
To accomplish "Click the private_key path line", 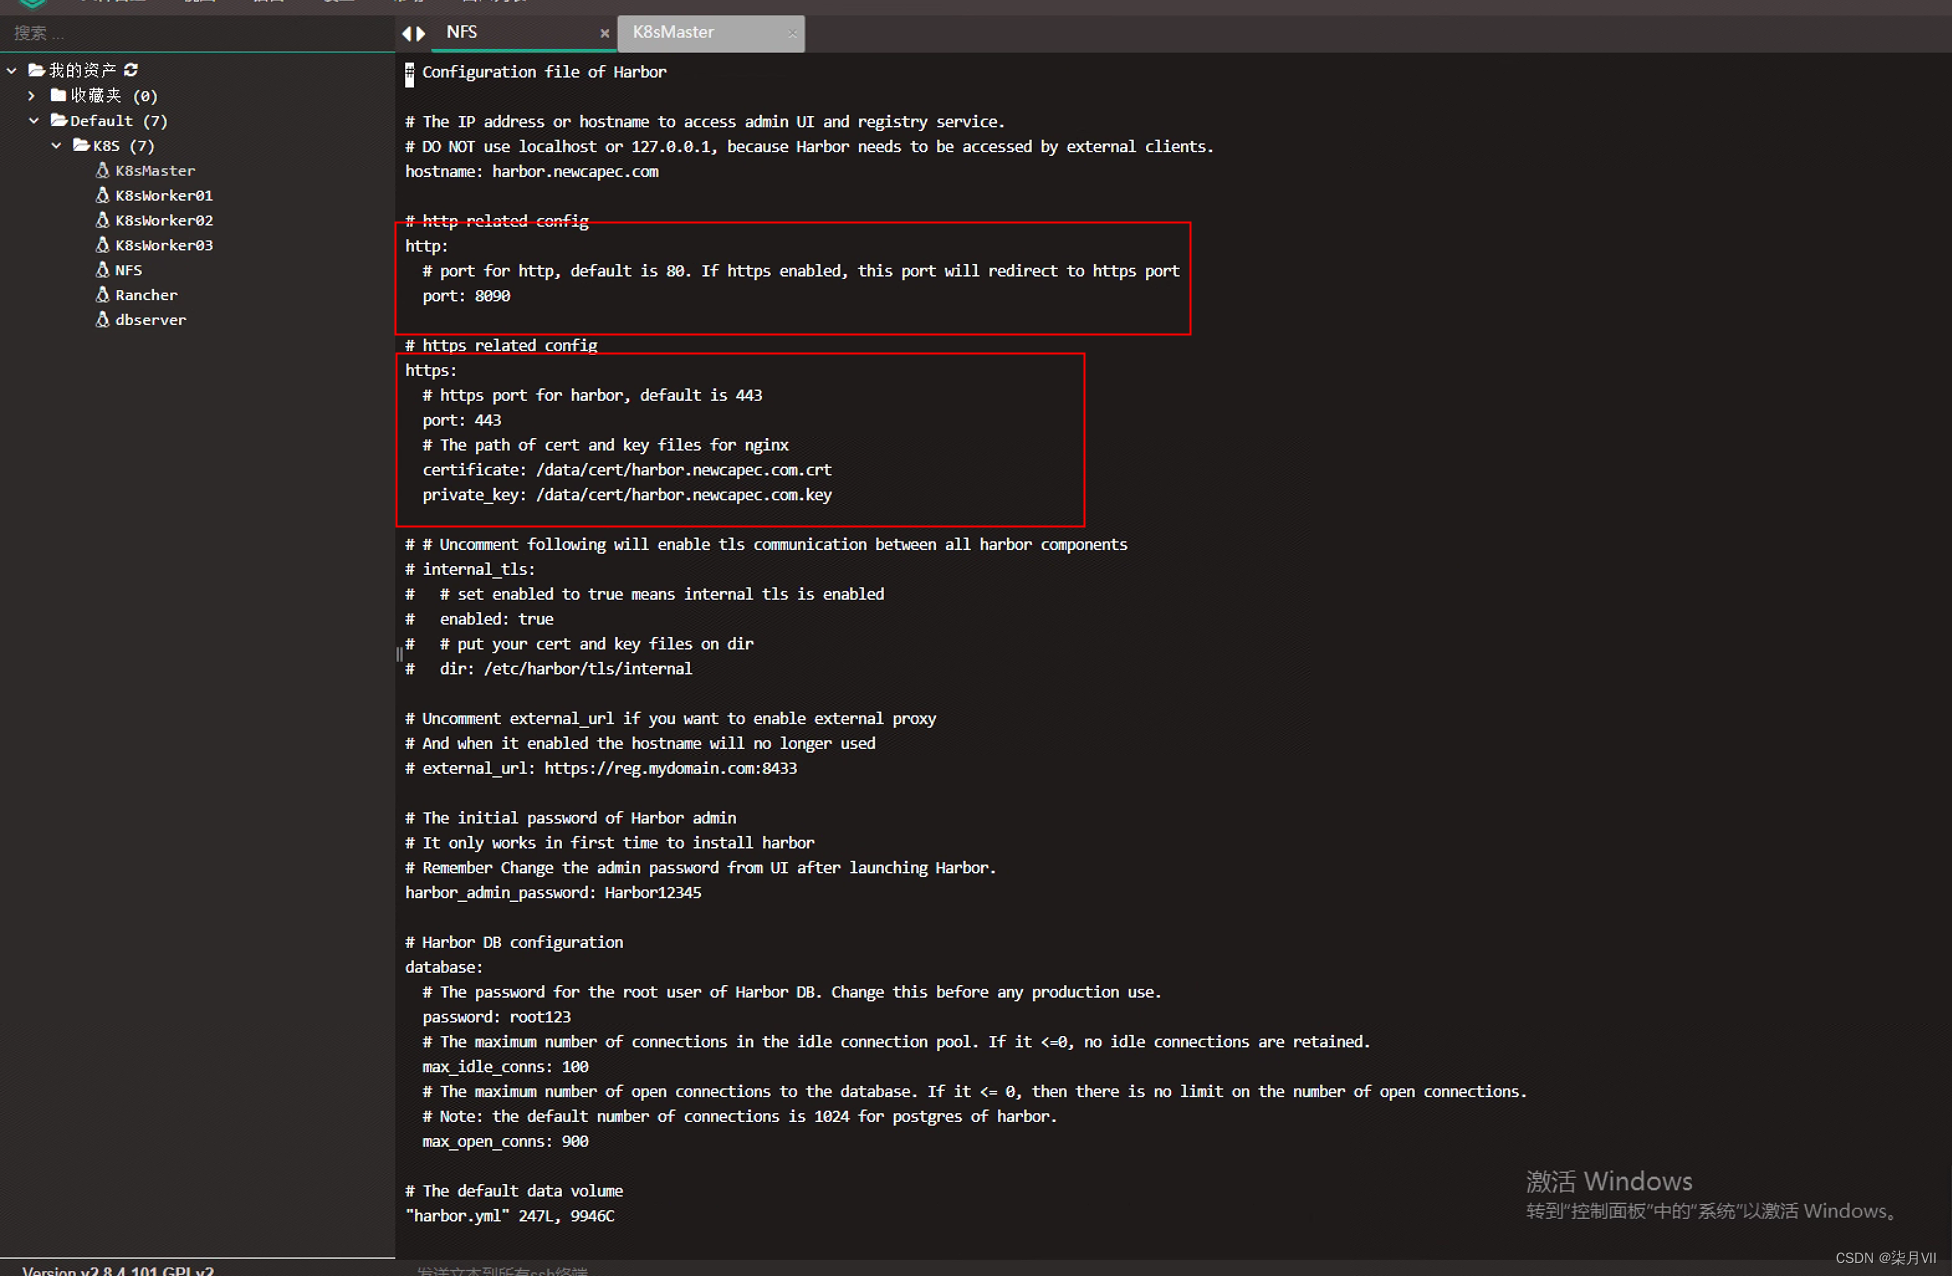I will pos(627,496).
